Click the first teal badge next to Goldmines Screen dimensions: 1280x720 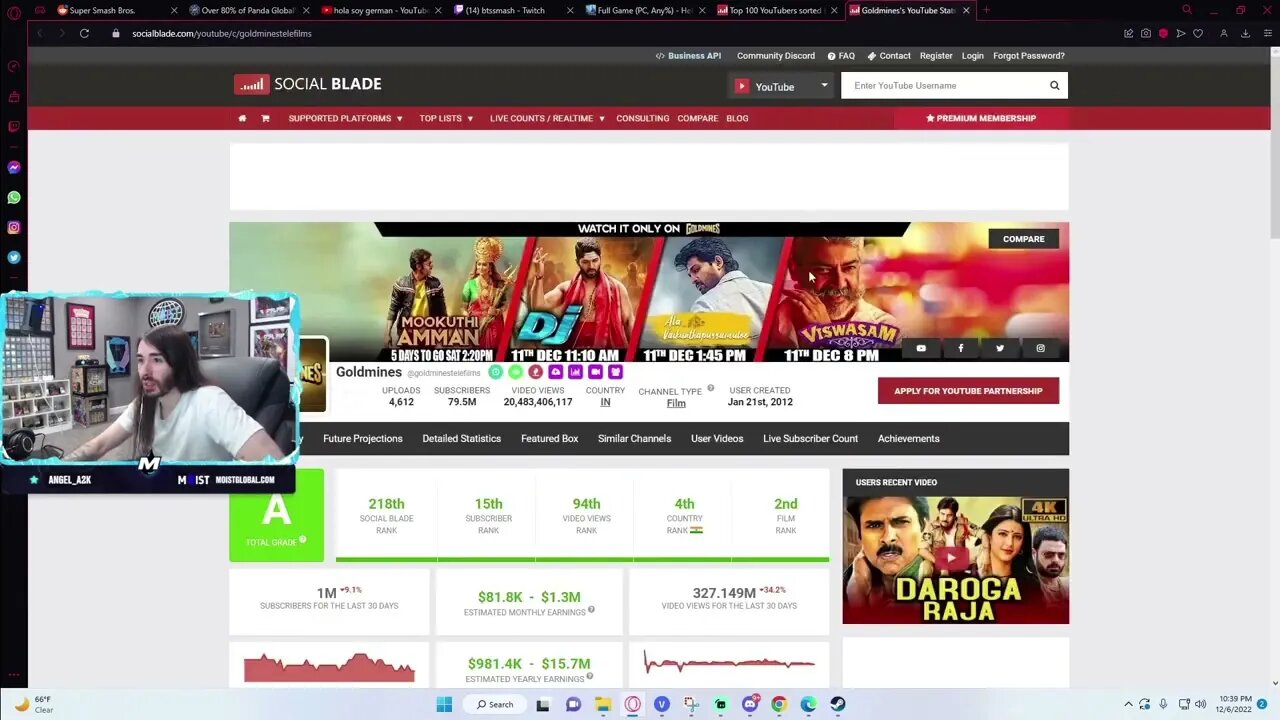coord(495,372)
